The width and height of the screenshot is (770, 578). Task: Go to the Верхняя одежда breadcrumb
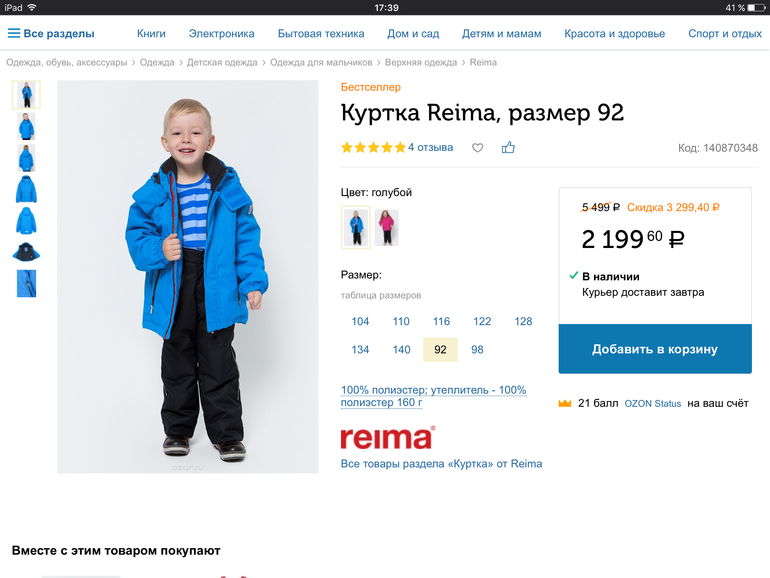420,62
